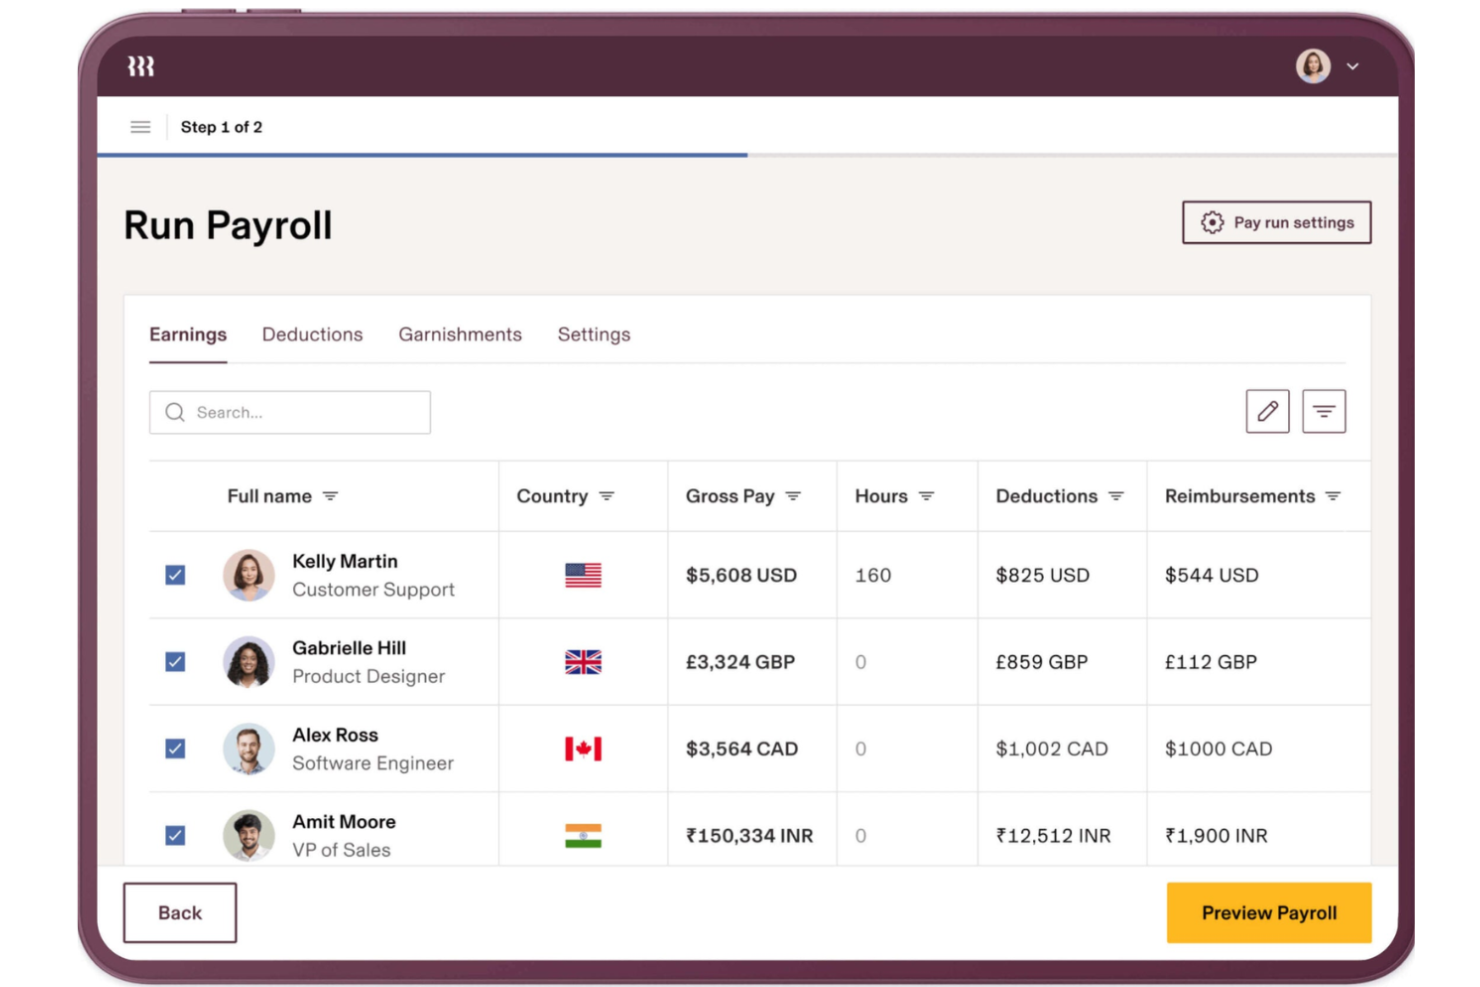Click the search magnifier icon
The image size is (1480, 987).
point(175,412)
